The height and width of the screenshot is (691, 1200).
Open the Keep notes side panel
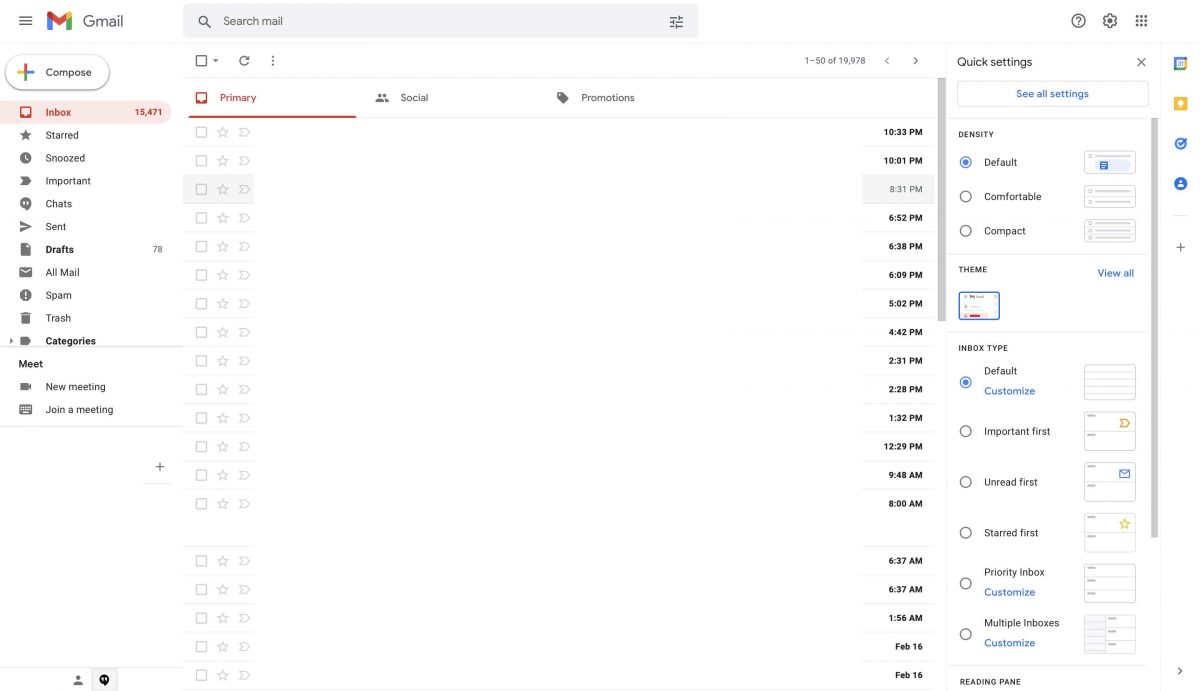[1180, 102]
